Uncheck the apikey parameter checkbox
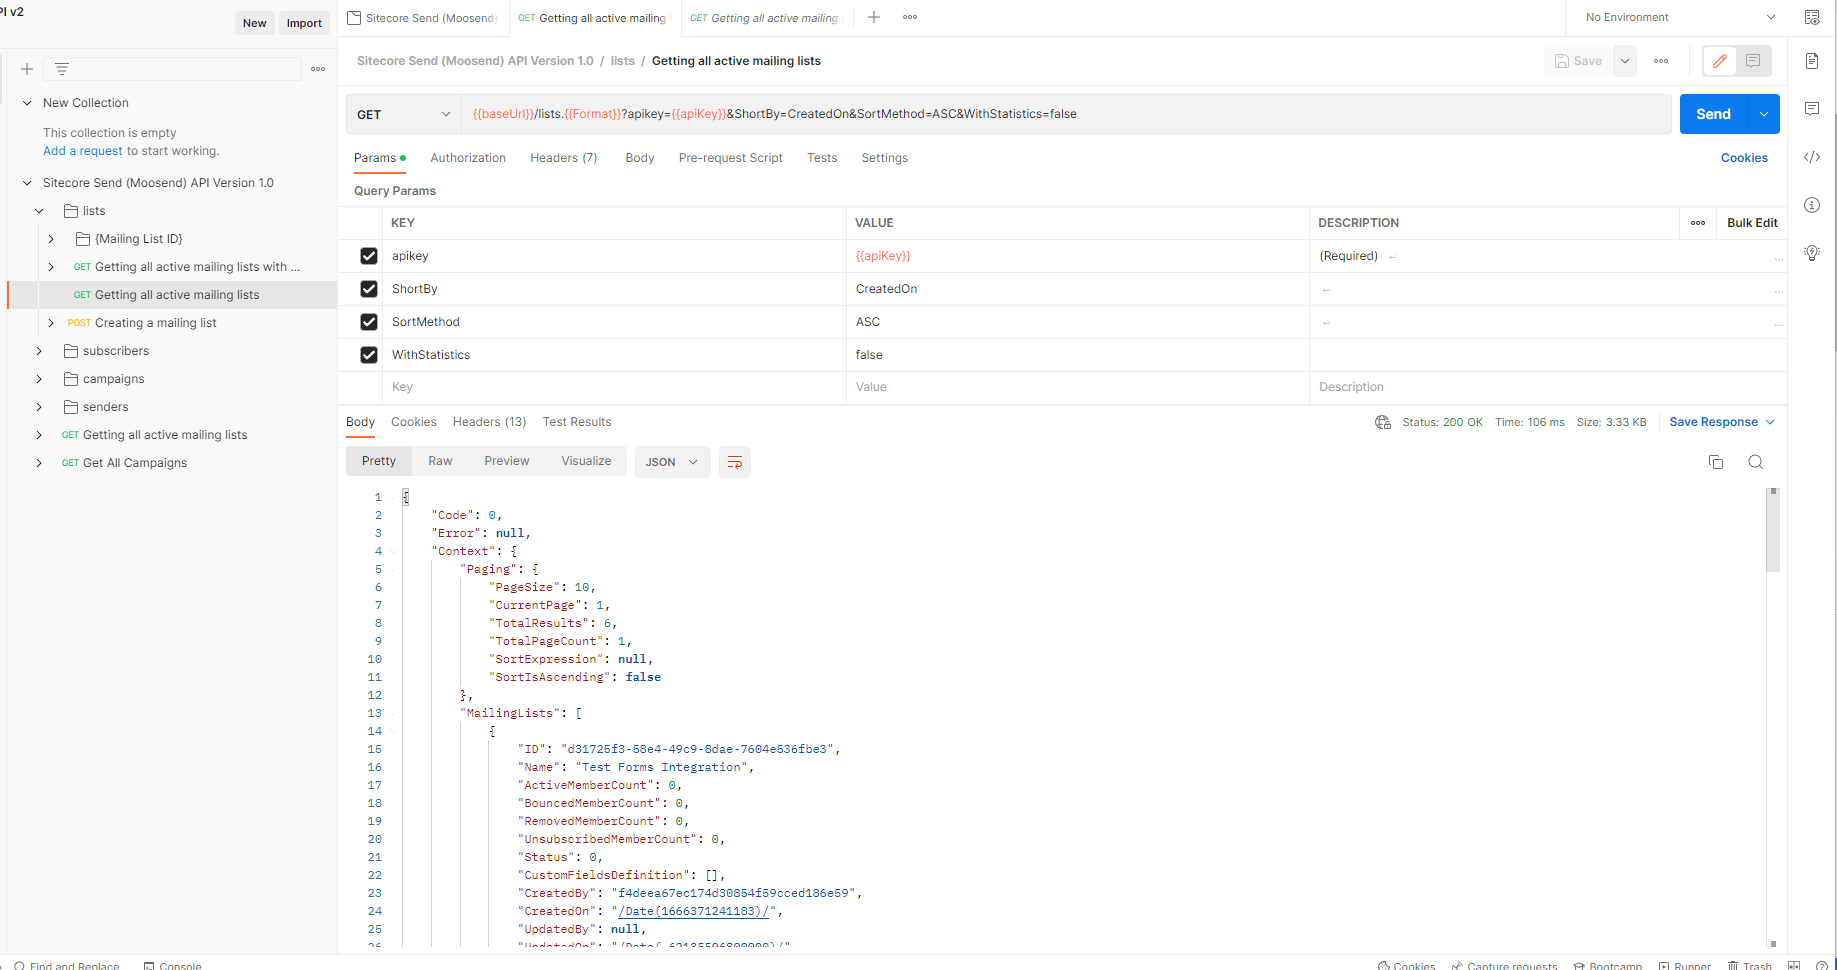Screen dimensions: 1837x970 (x=369, y=256)
